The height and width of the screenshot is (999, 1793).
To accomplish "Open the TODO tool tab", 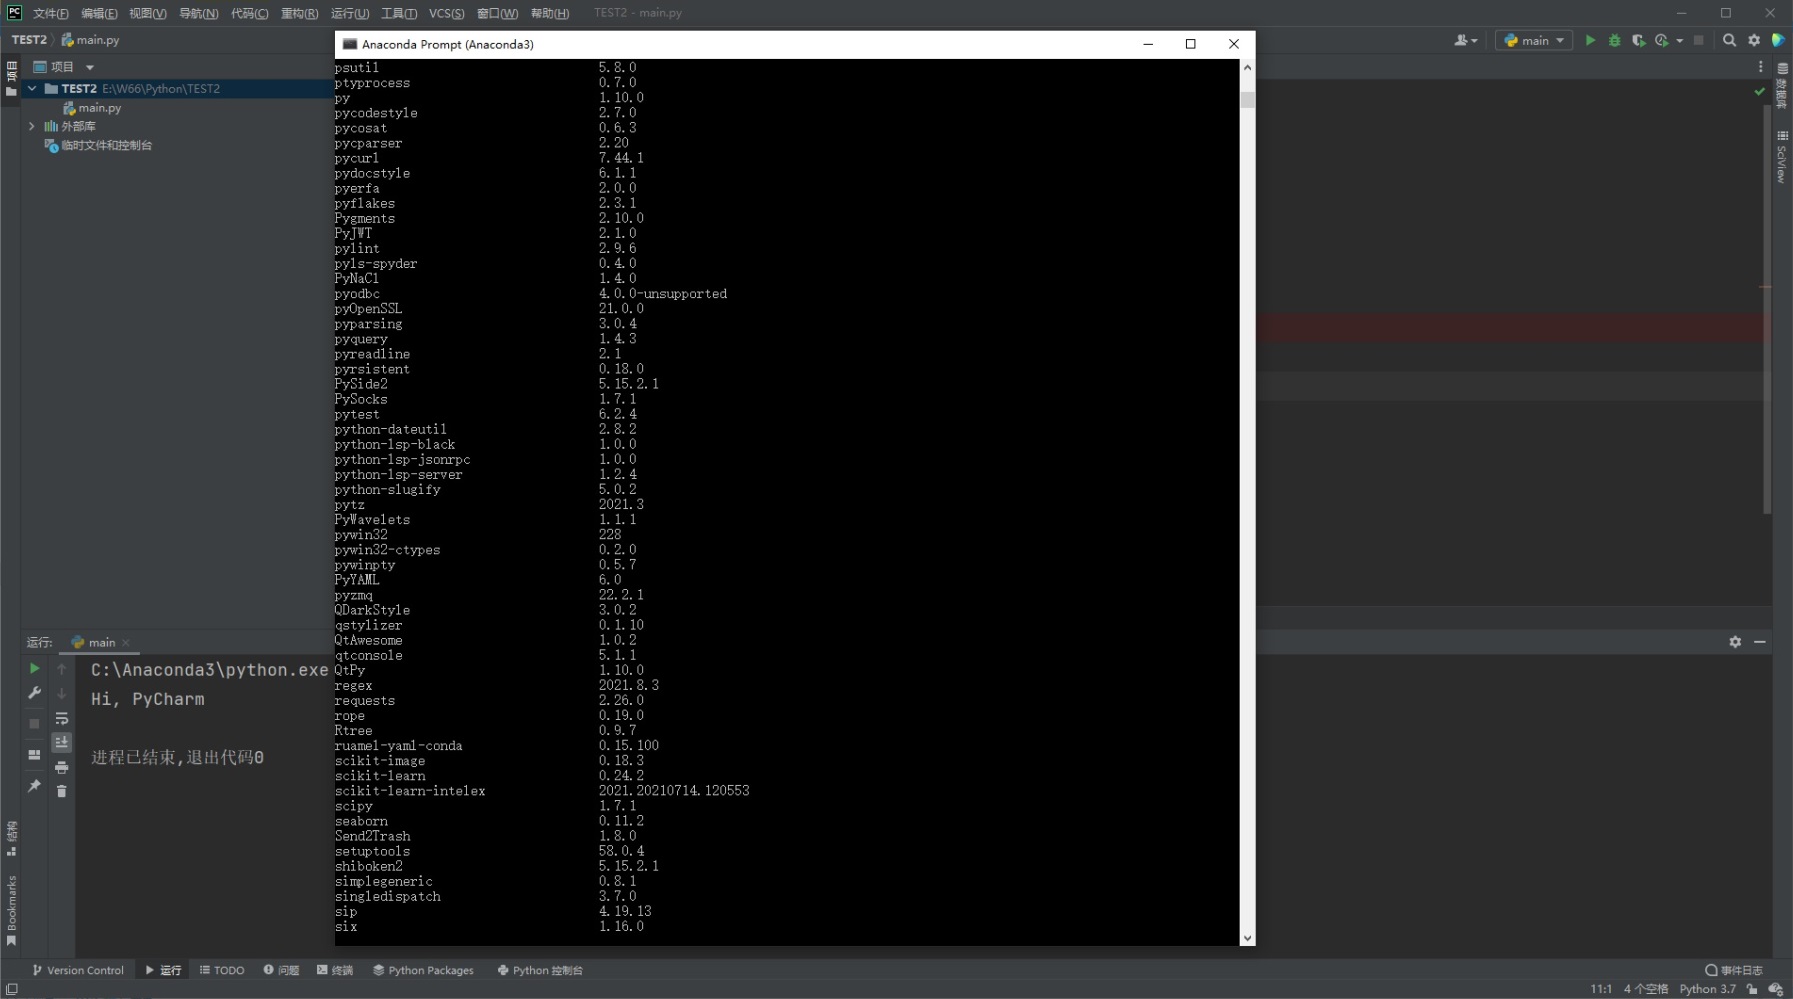I will [222, 970].
